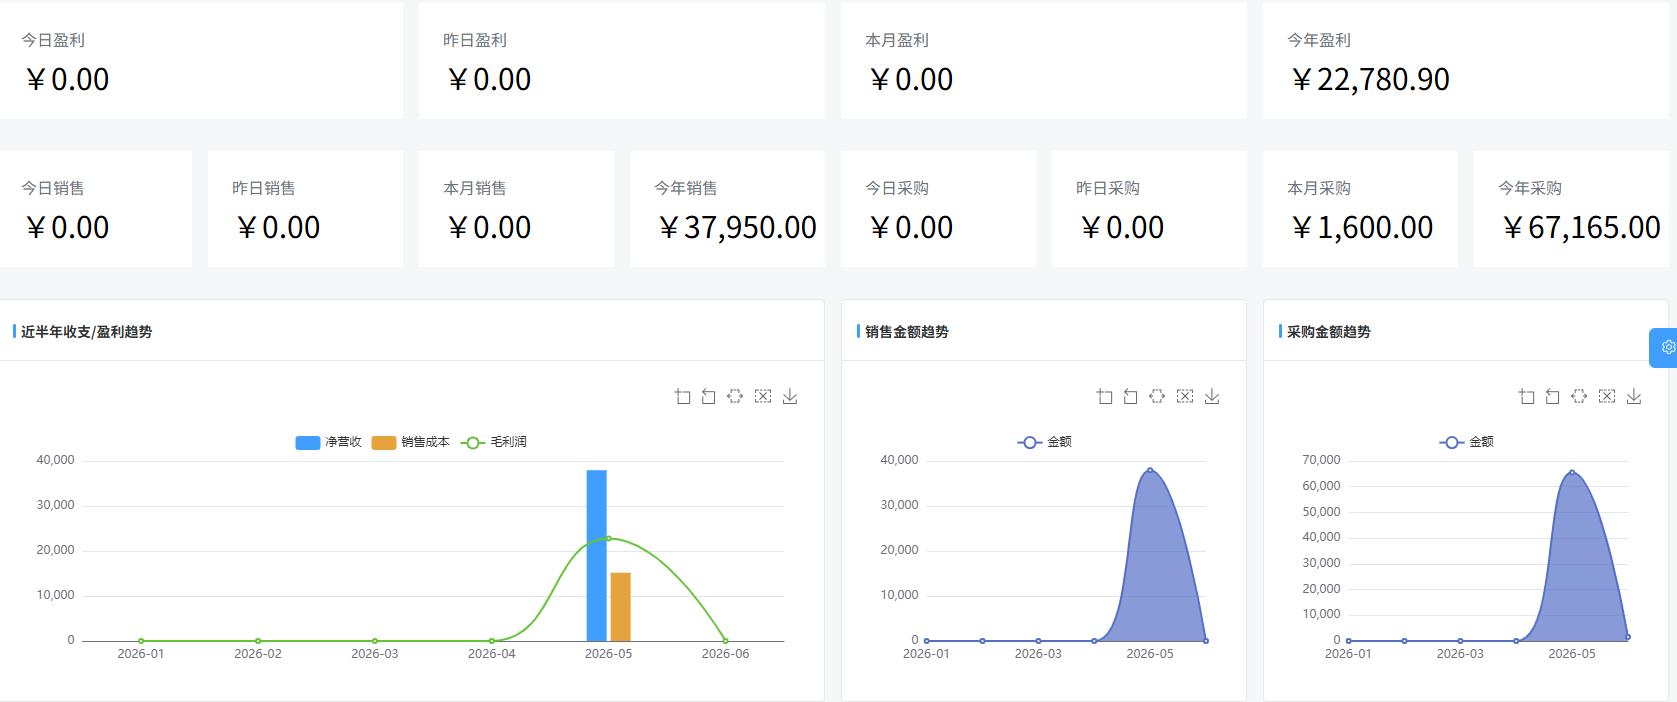
Task: Click the peak point in 采购金额趋势 chart
Action: click(x=1572, y=473)
